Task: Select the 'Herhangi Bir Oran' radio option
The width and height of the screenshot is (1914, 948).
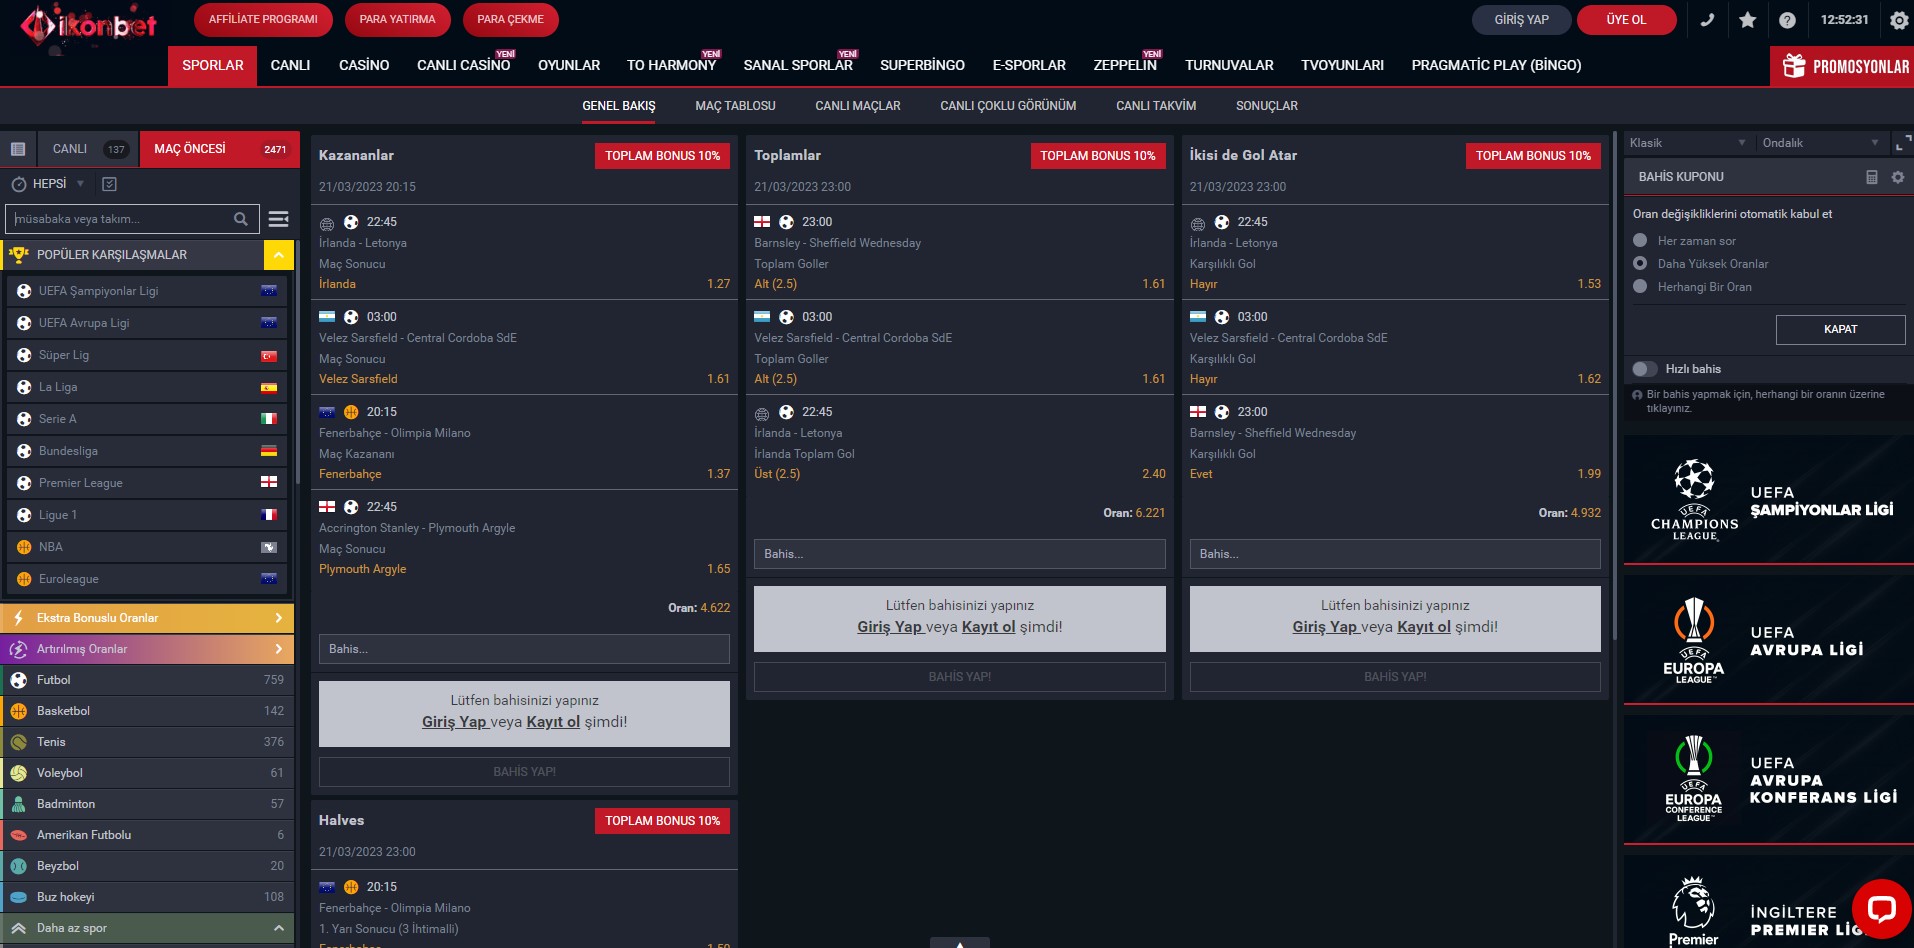Action: tap(1640, 287)
